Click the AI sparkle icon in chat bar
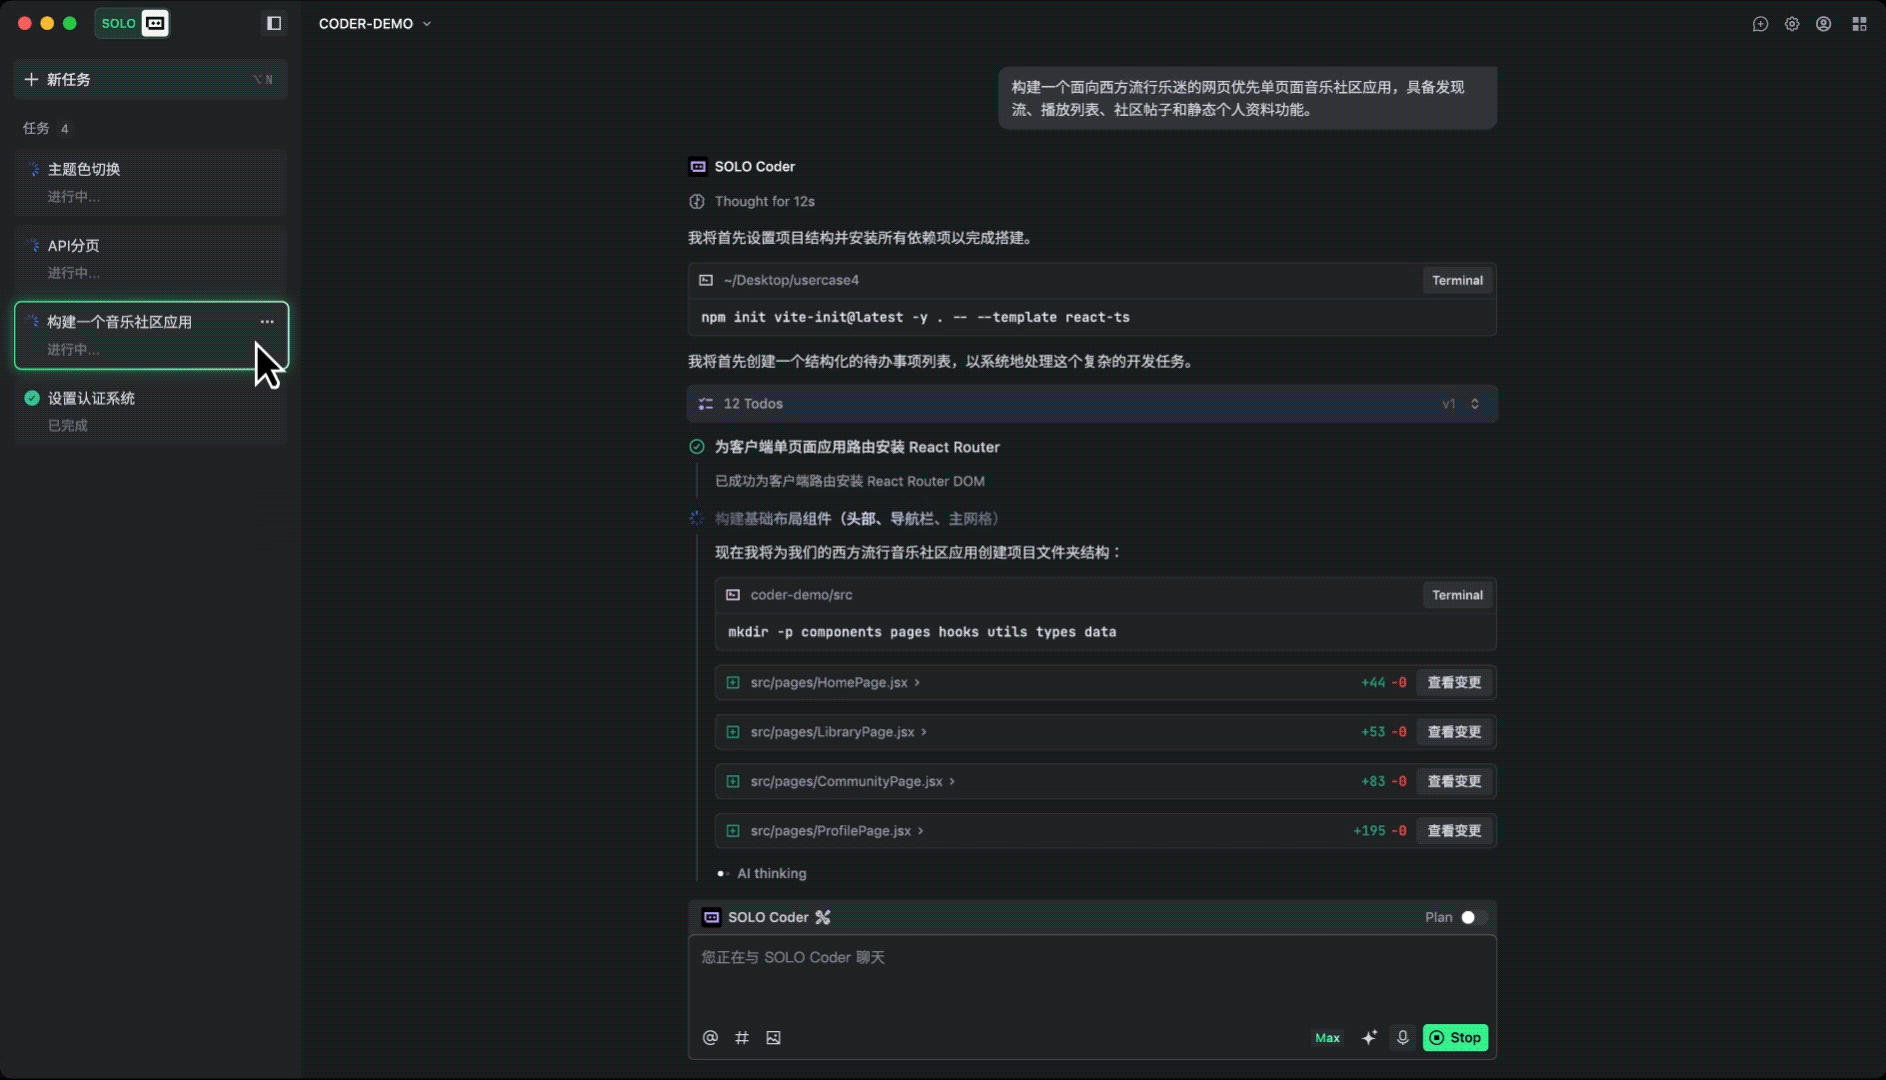1886x1080 pixels. pos(1368,1038)
